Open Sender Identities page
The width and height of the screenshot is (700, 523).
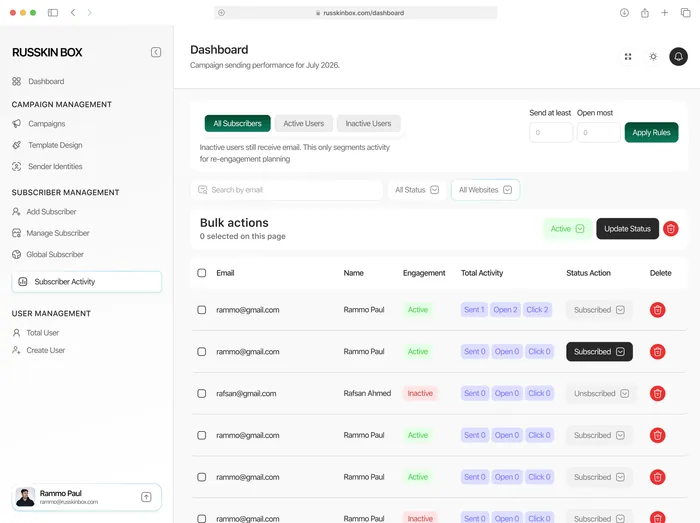pyautogui.click(x=47, y=166)
